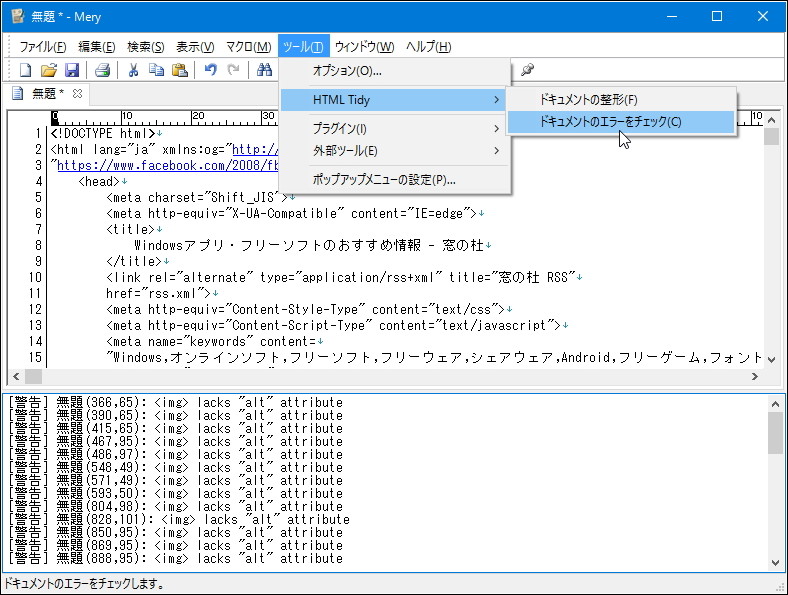The width and height of the screenshot is (788, 595).
Task: Open the 検索(S) menu
Action: click(146, 47)
